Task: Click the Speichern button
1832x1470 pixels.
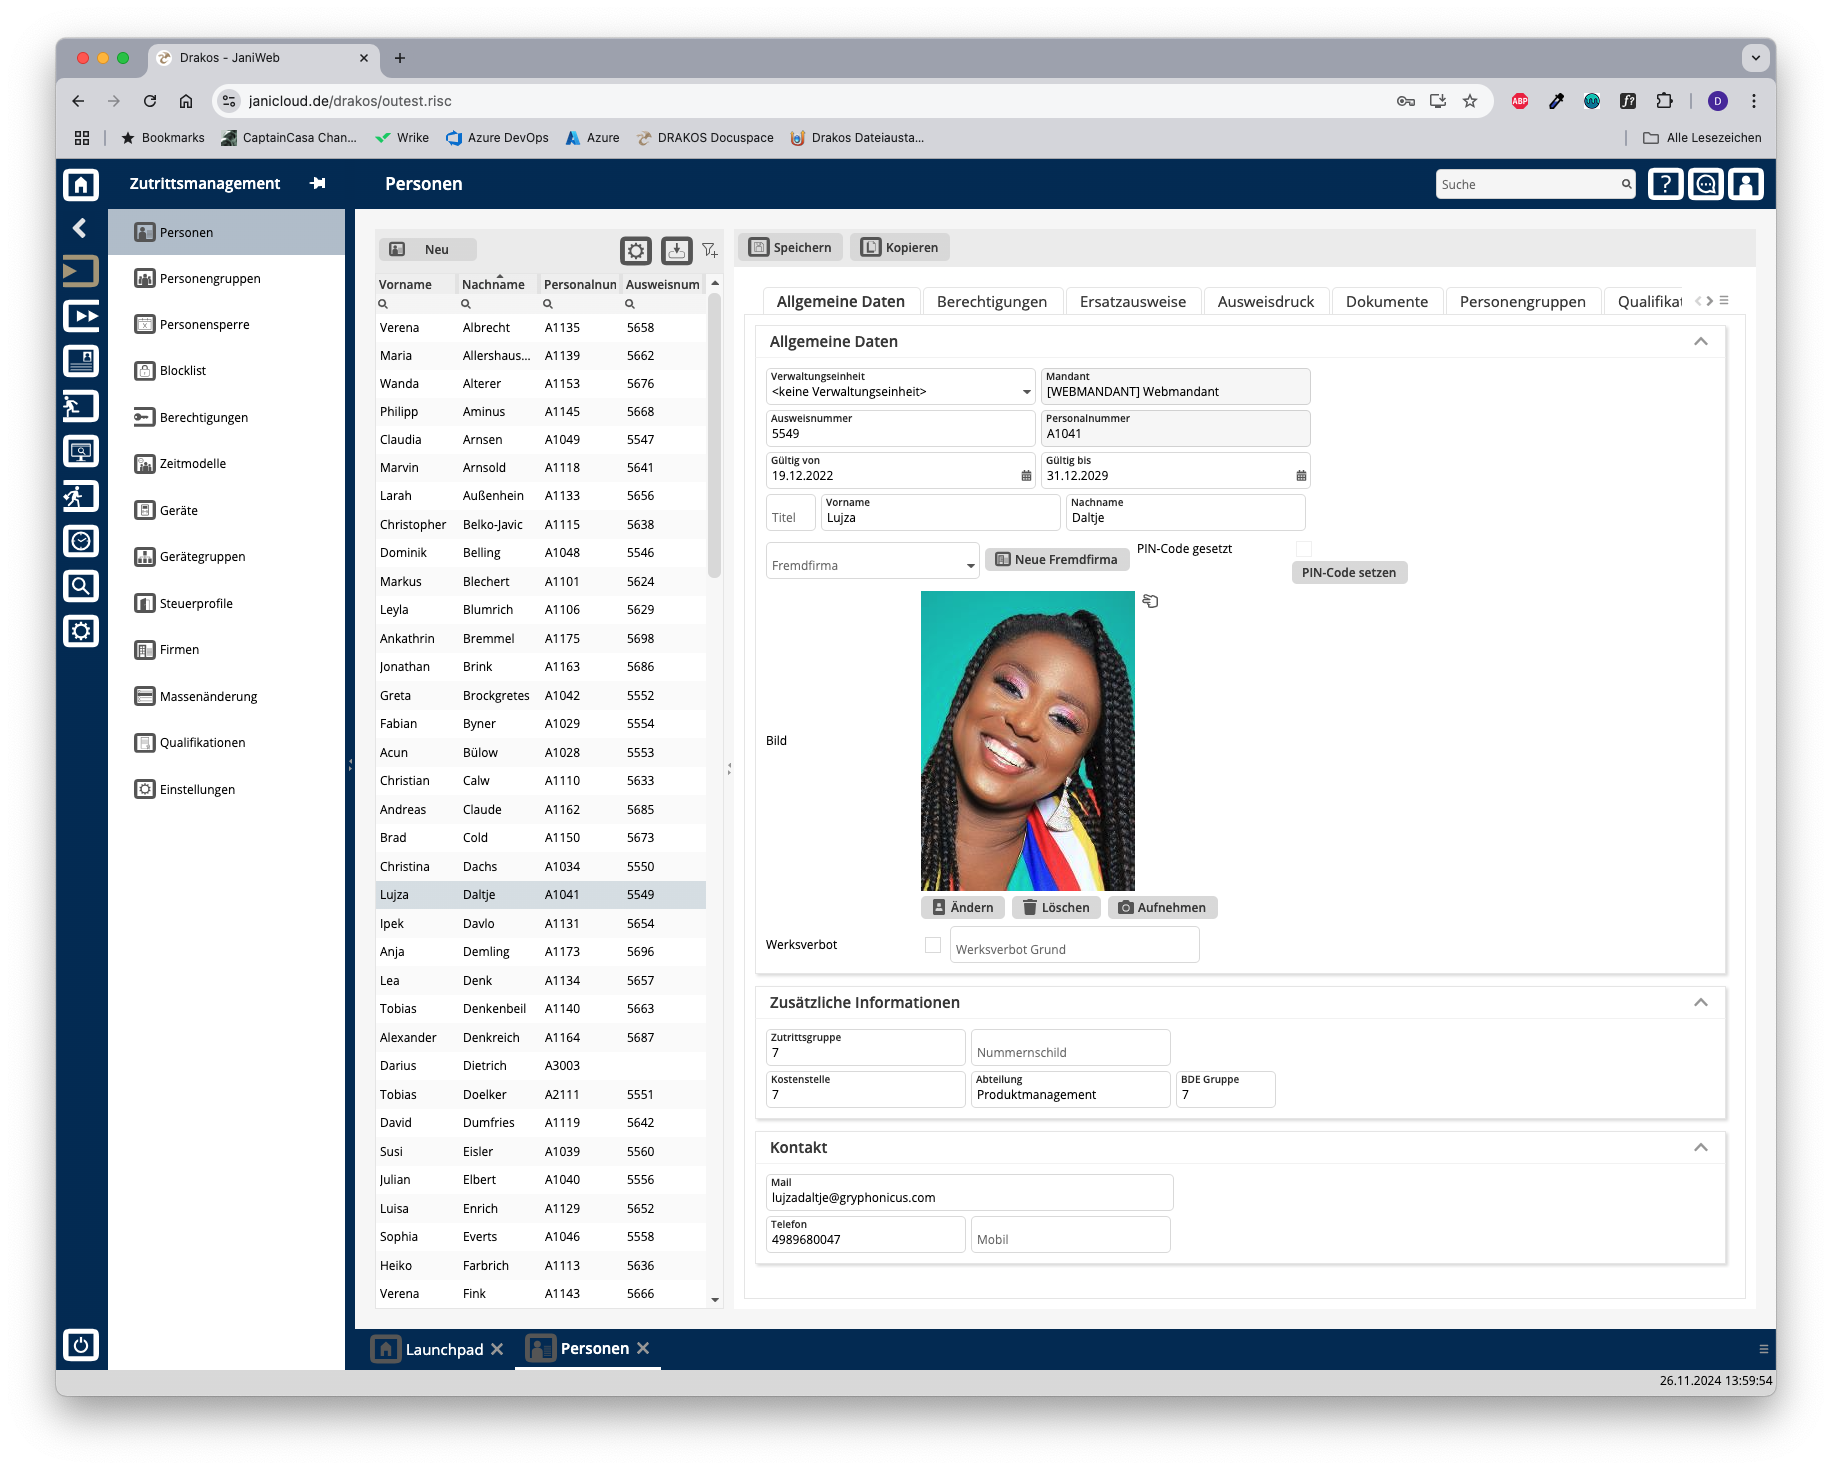Action: coord(791,248)
